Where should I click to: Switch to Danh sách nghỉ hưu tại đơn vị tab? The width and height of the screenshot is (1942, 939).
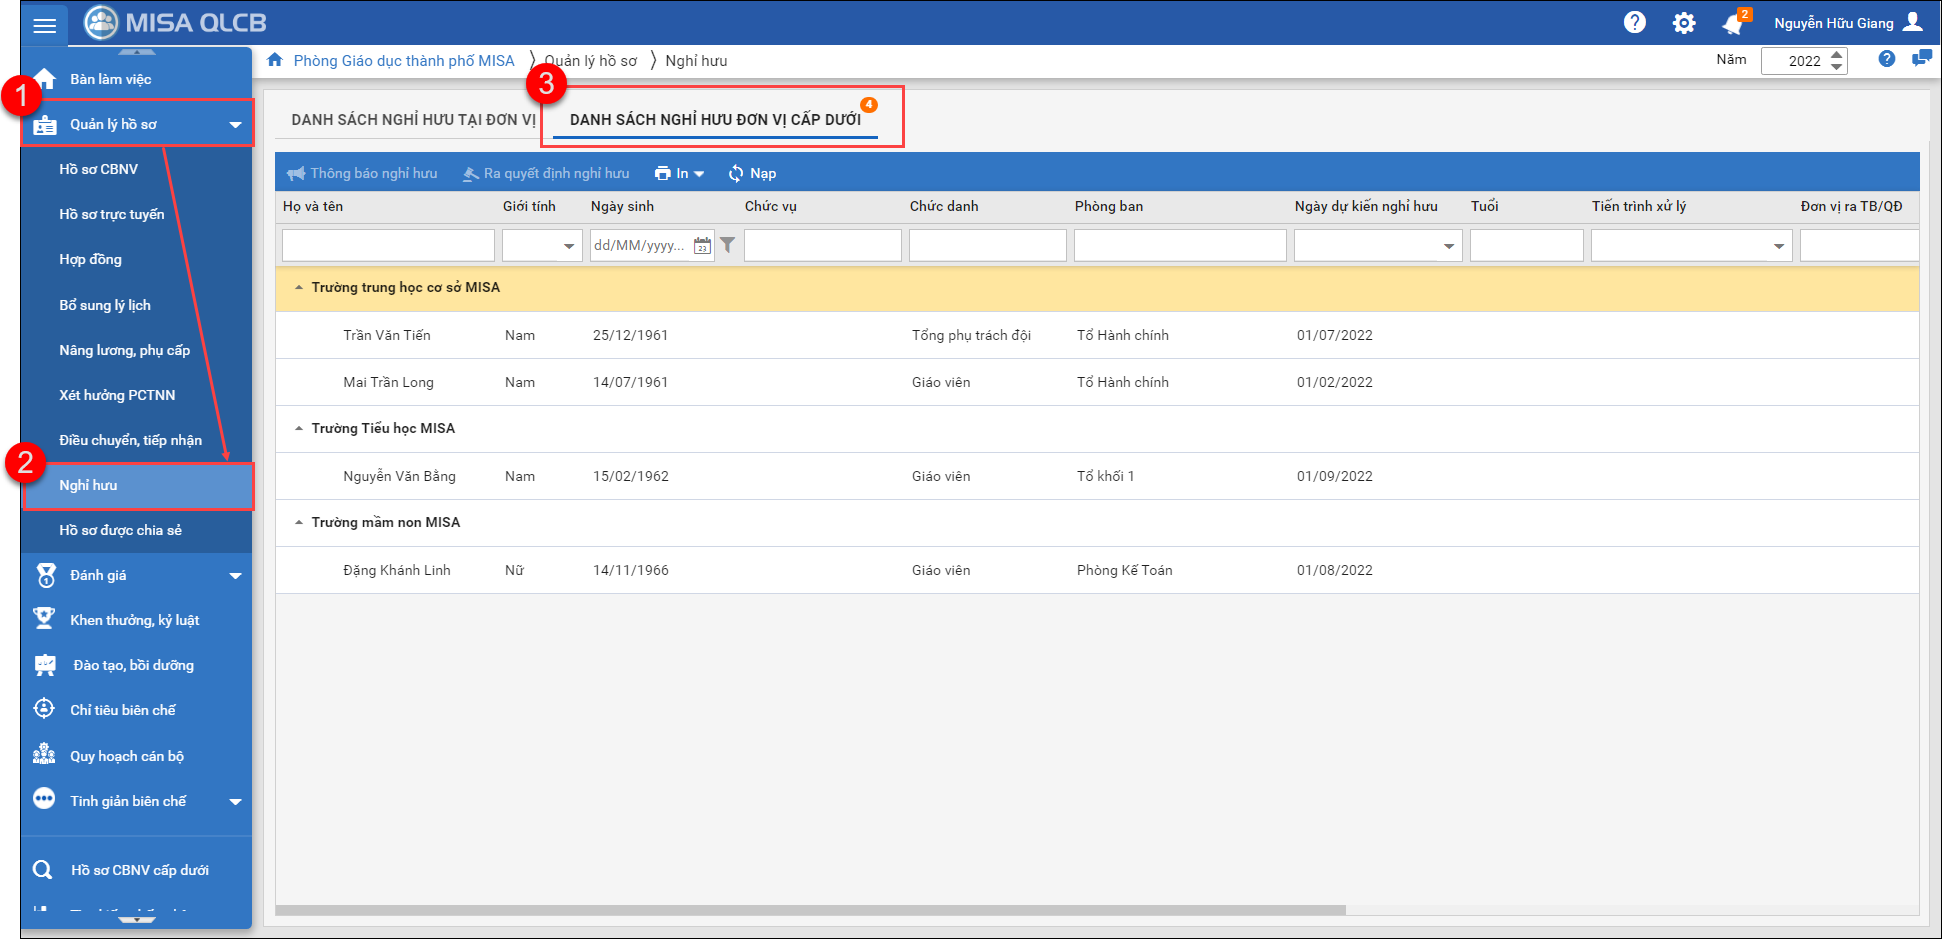pos(413,120)
